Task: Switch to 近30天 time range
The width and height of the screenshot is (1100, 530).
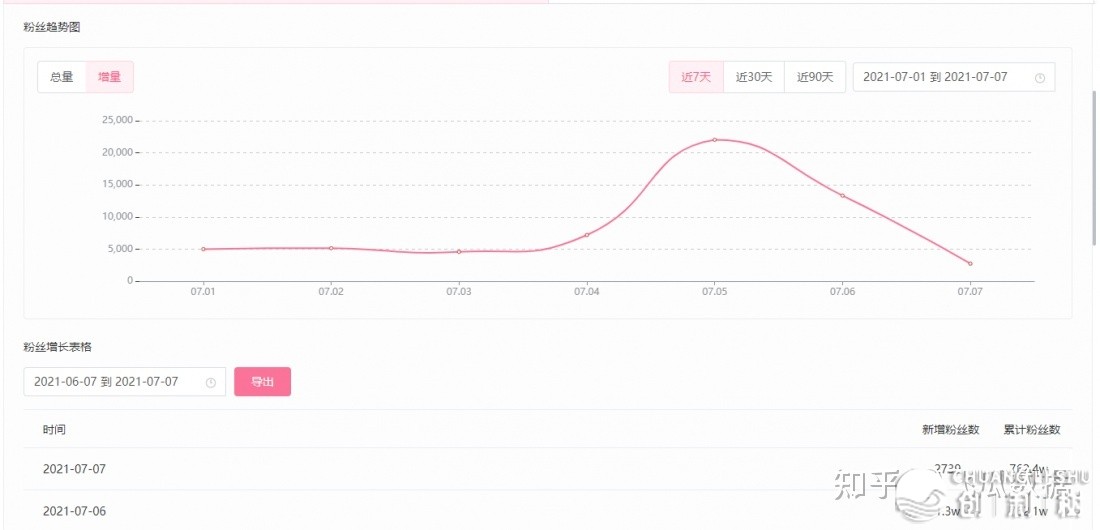Action: 754,77
